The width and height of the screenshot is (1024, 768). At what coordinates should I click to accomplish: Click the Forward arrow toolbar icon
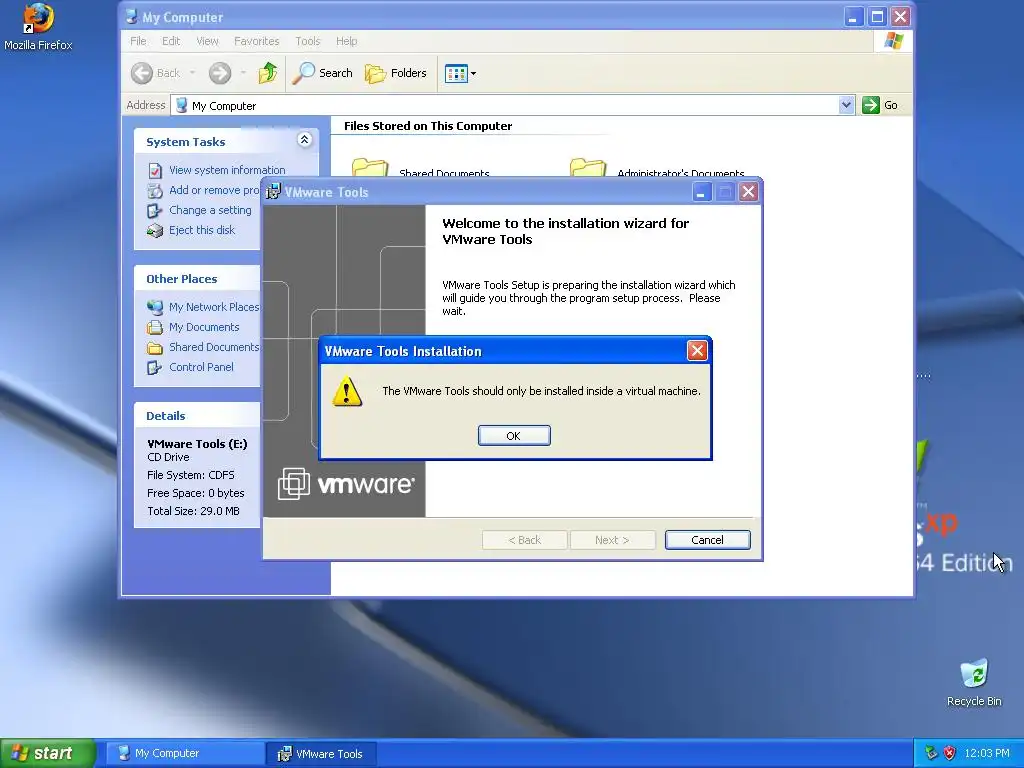[220, 73]
